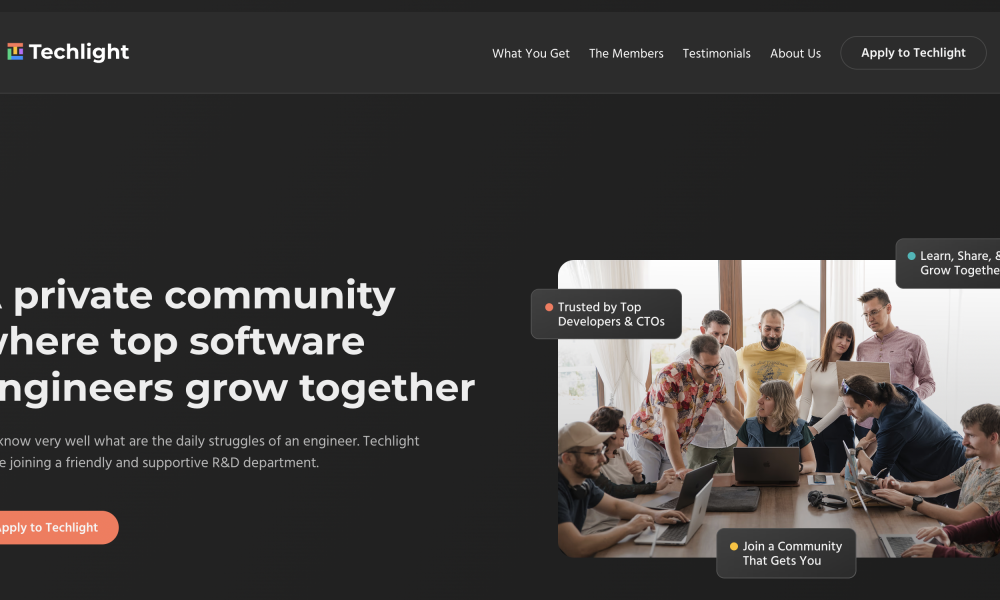Open the Testimonials nav link

click(716, 54)
